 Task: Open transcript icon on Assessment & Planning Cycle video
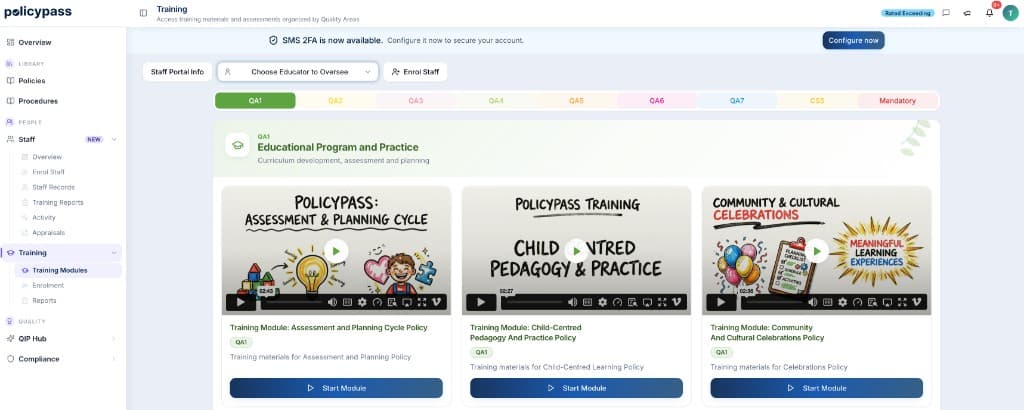(392, 302)
